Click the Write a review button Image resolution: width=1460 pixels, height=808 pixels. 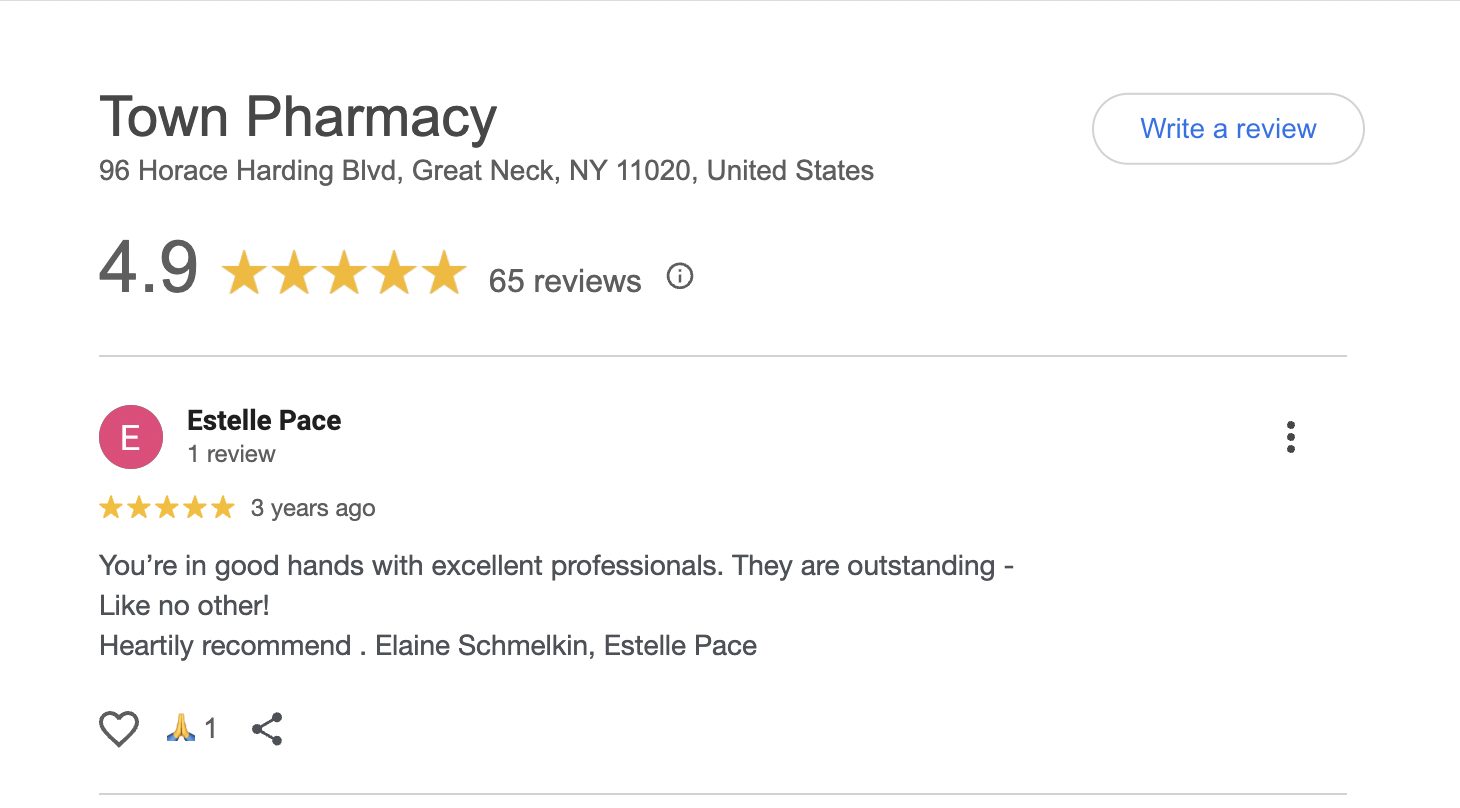(x=1227, y=129)
